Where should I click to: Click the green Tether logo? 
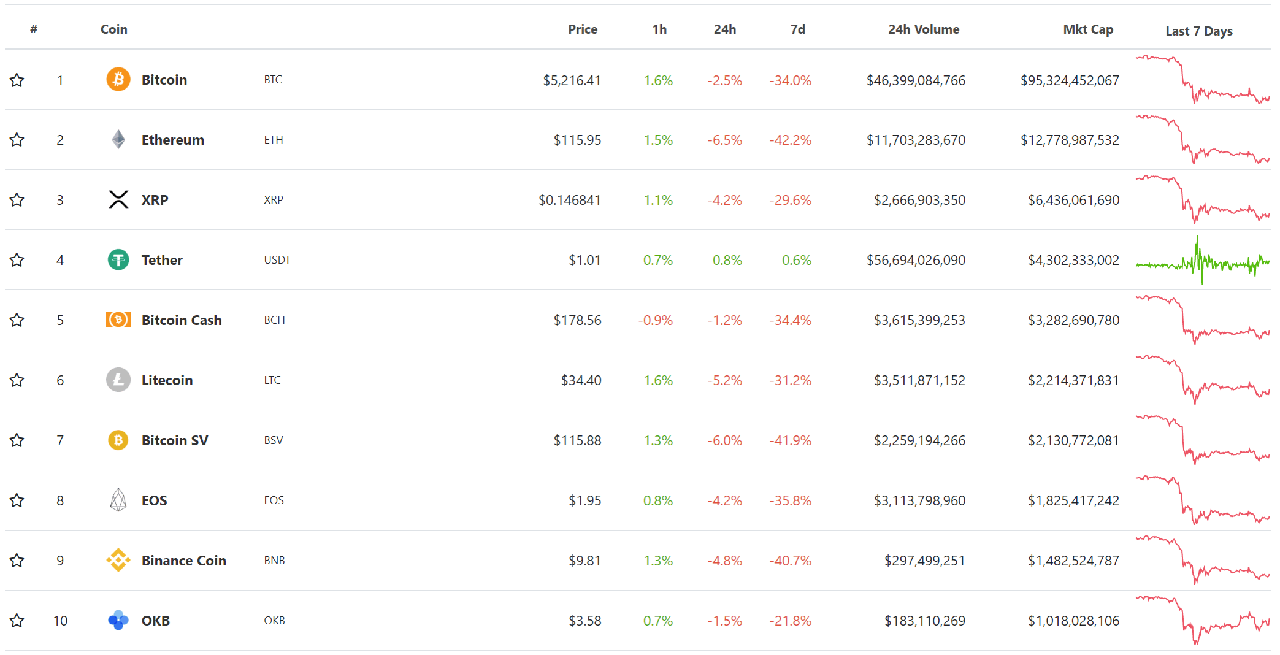click(118, 260)
